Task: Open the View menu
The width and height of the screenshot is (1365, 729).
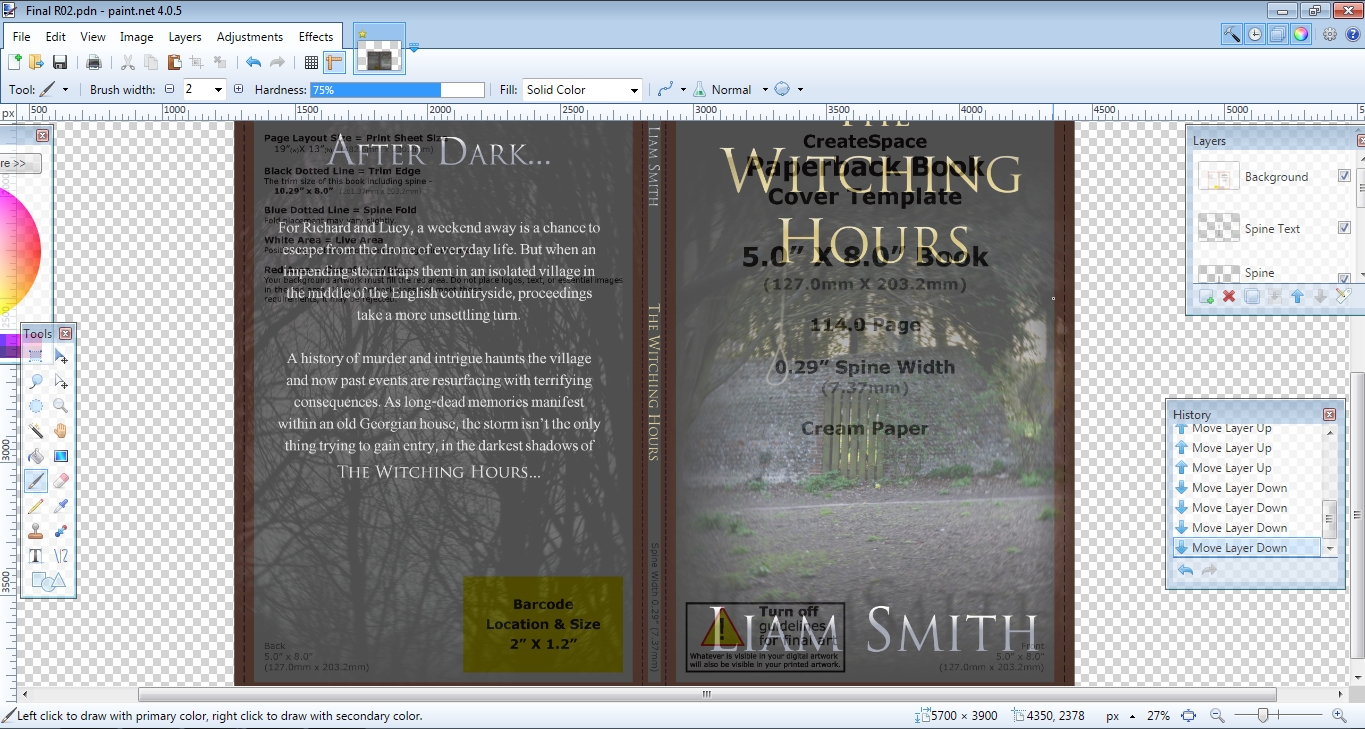Action: (x=93, y=36)
